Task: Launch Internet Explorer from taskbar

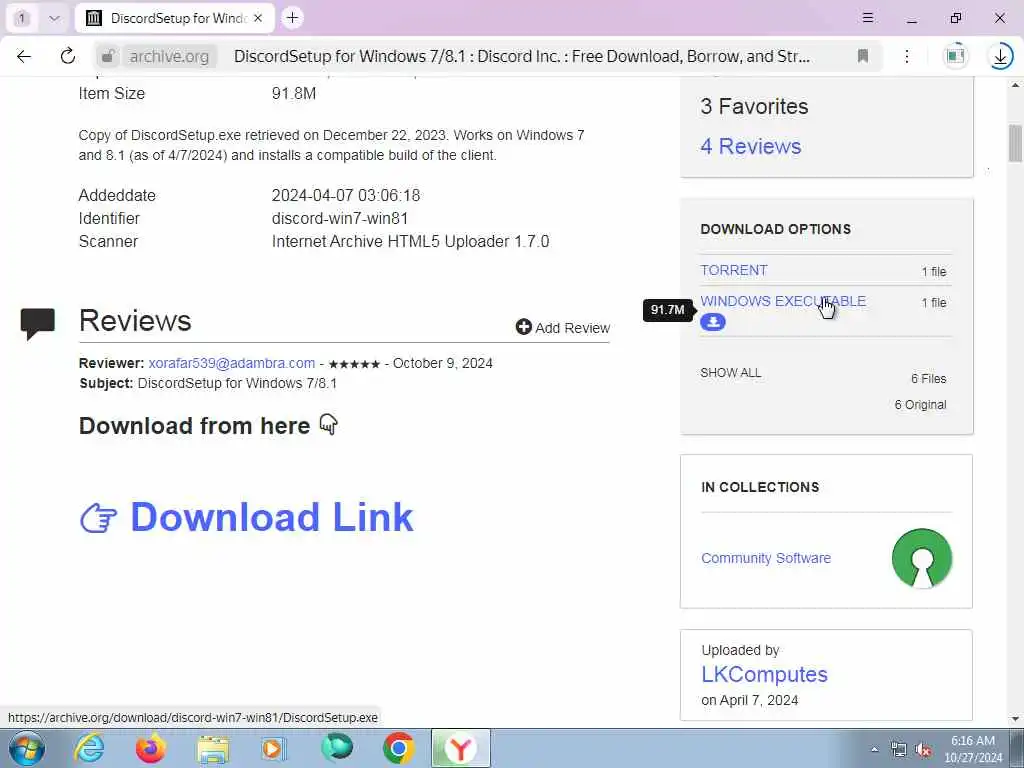Action: point(89,748)
